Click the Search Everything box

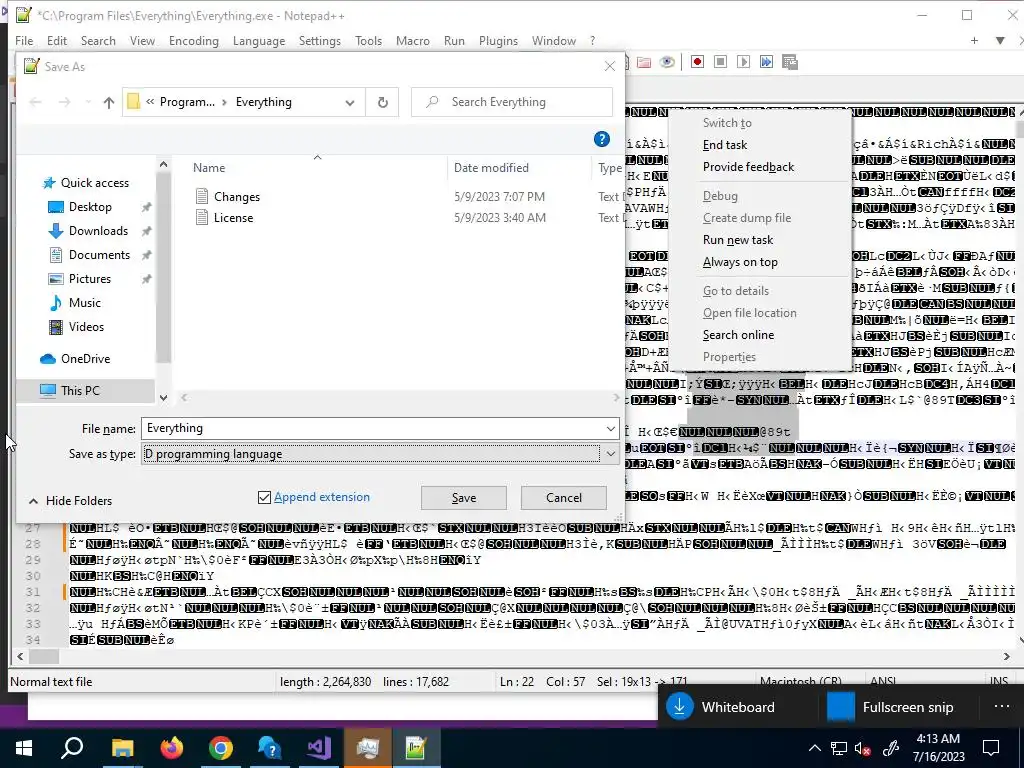click(x=512, y=103)
